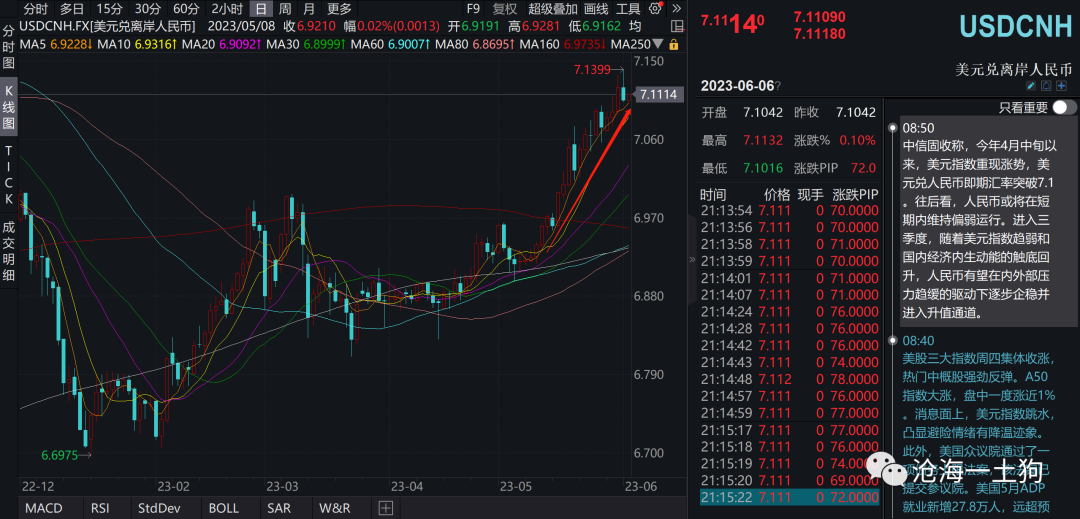
Task: Switch to the 2小时 timeframe
Action: (227, 9)
